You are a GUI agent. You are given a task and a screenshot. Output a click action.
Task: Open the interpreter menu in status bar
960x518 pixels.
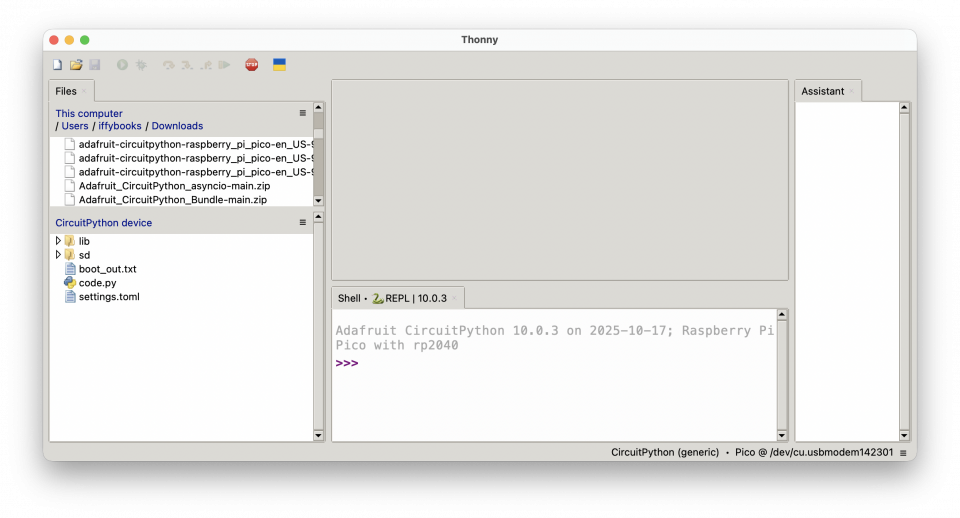(903, 453)
